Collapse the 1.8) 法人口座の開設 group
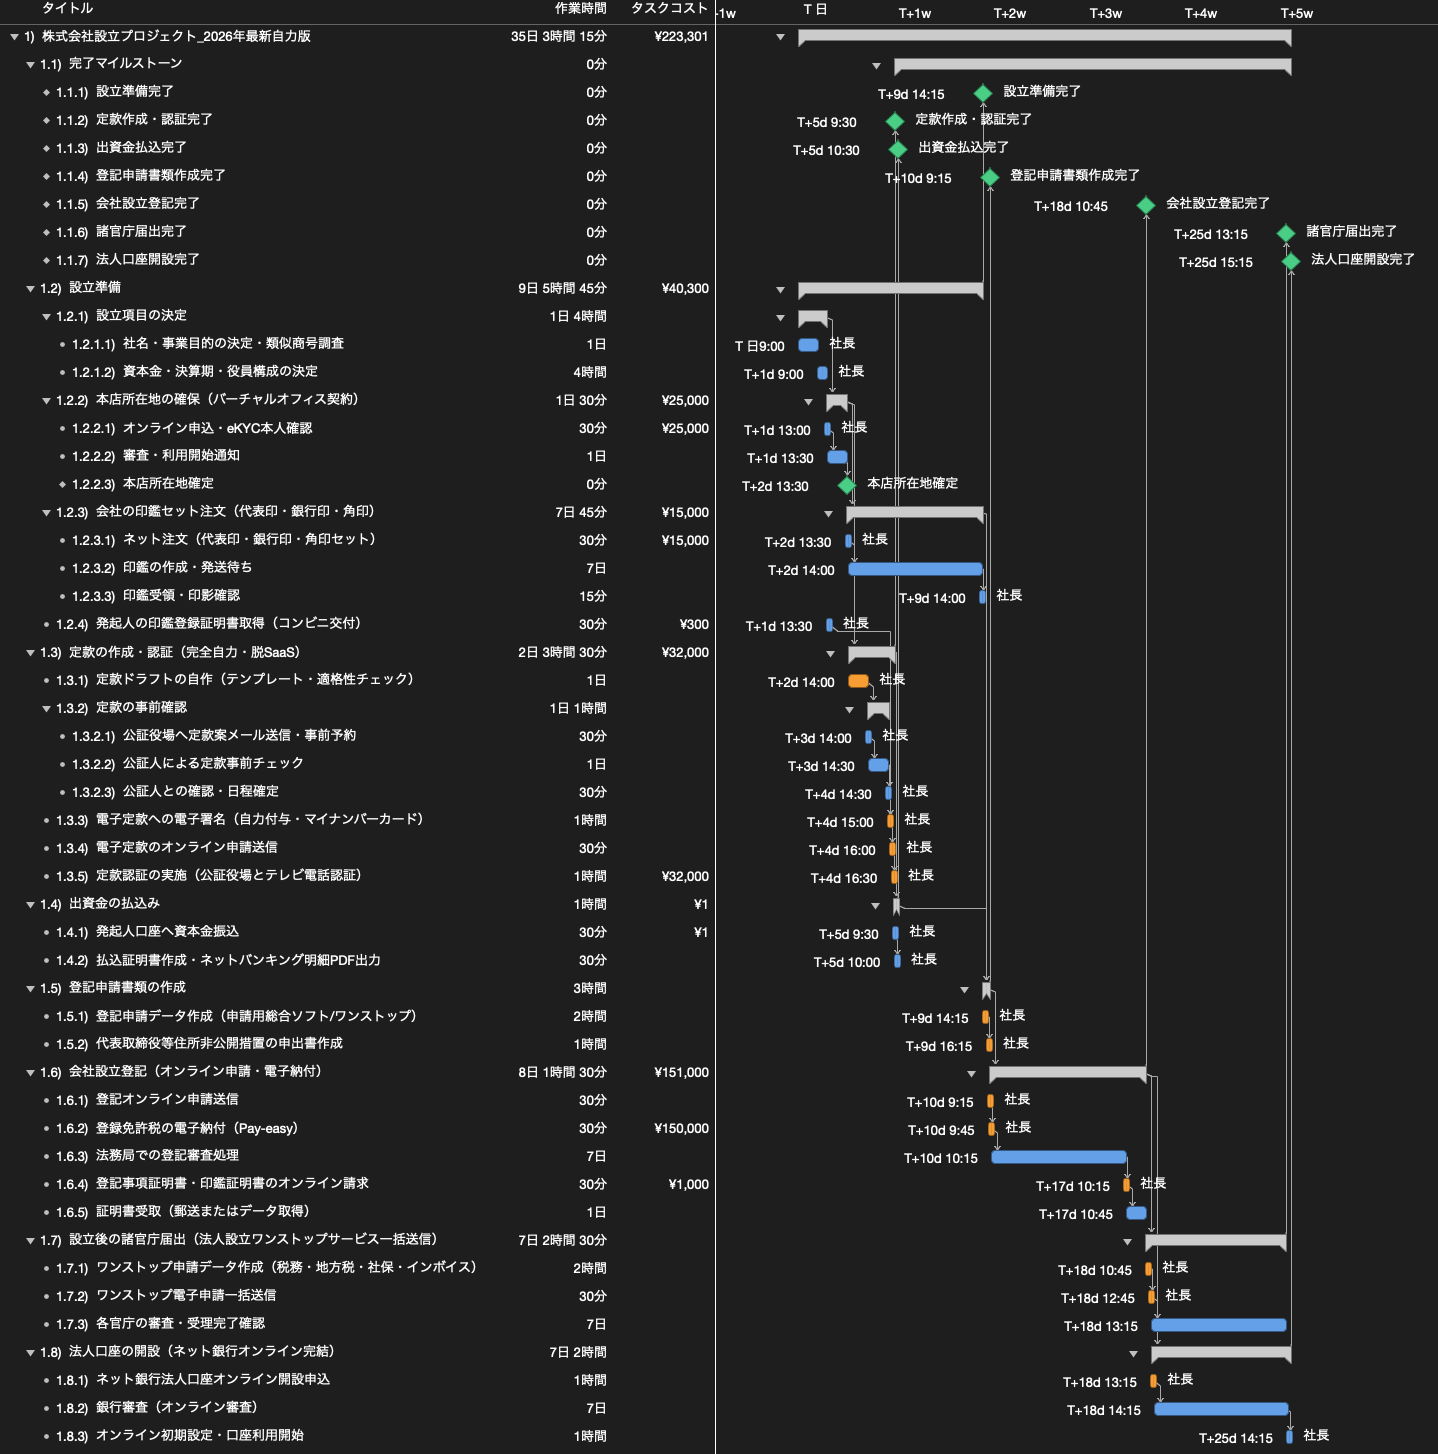Screen dimensions: 1438x1454 click(x=30, y=1353)
